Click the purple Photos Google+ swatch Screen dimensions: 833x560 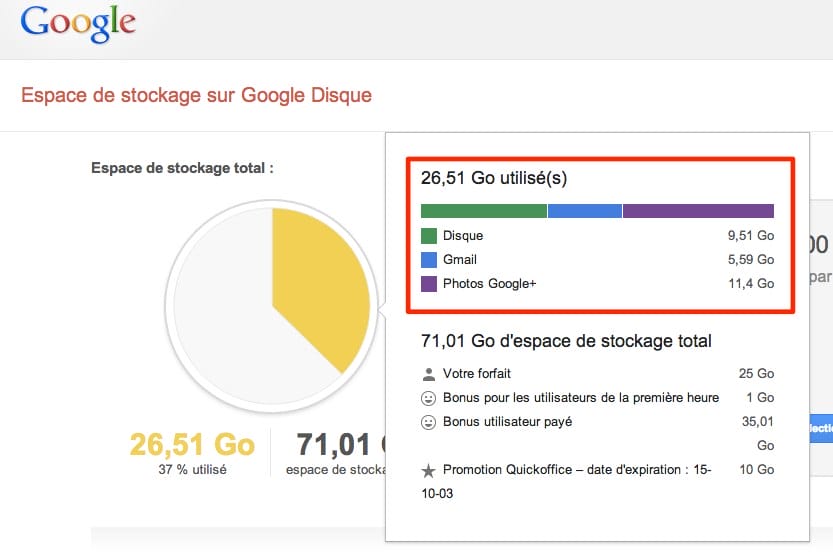pyautogui.click(x=429, y=284)
